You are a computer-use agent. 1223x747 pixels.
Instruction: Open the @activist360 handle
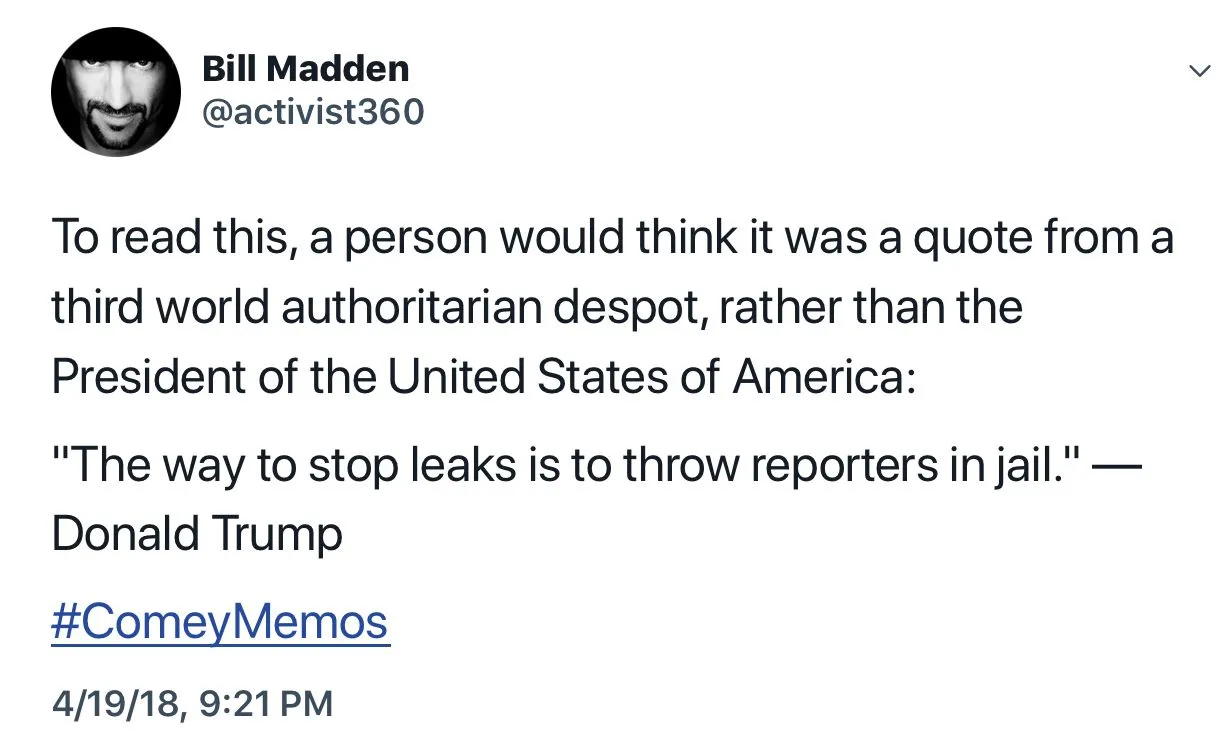313,112
